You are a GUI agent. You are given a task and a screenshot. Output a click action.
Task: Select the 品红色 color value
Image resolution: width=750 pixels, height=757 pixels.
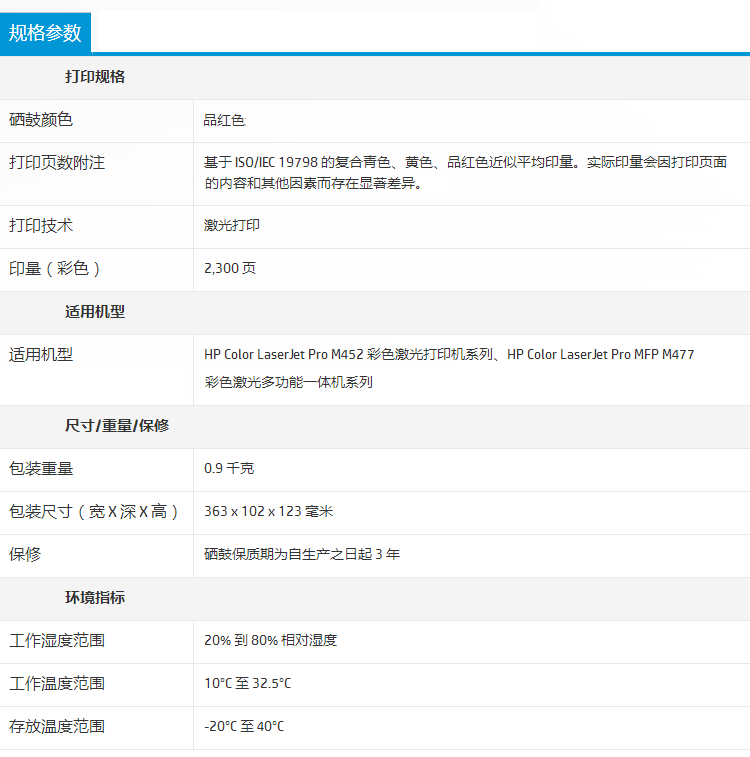click(224, 120)
